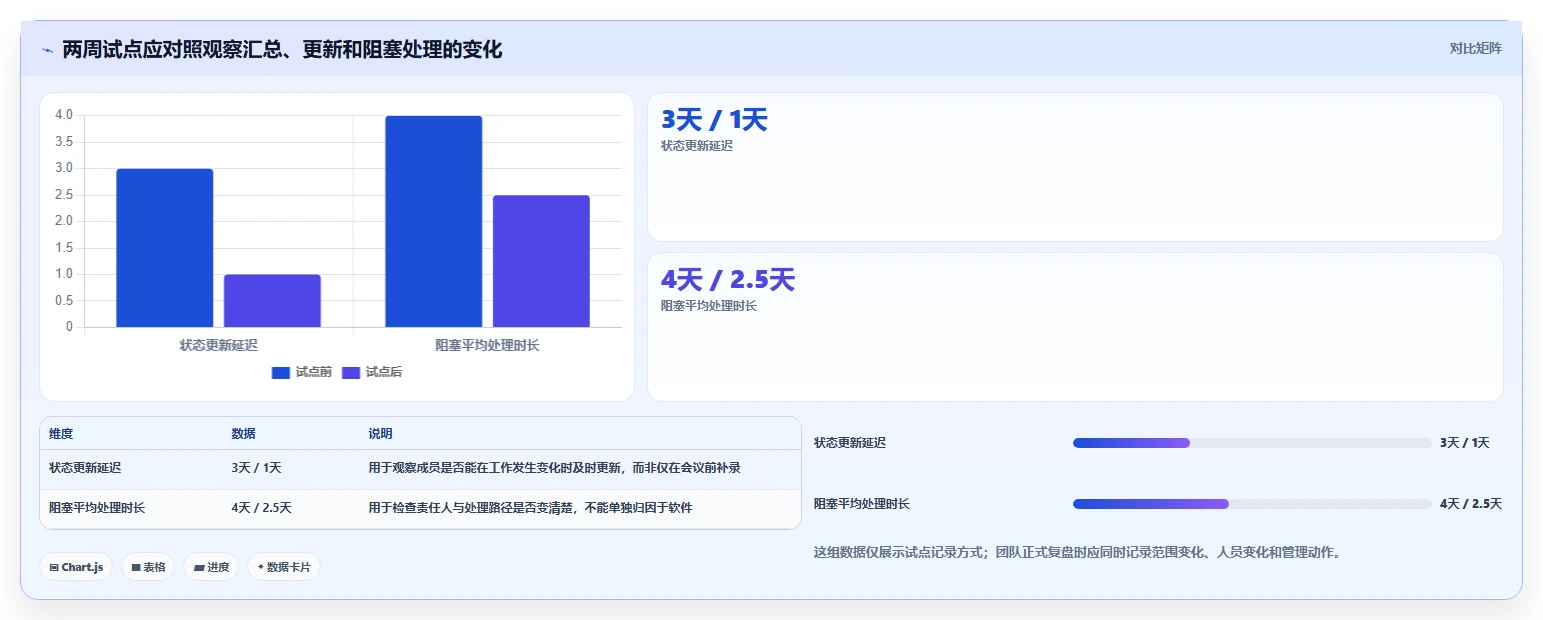This screenshot has width=1543, height=620.
Task: Click the 说明 column header
Action: pyautogui.click(x=380, y=434)
